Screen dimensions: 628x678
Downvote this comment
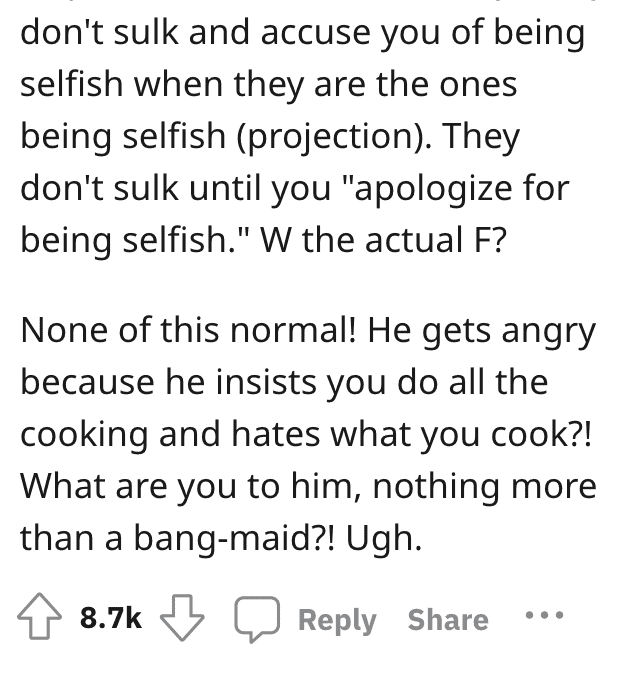(x=182, y=617)
